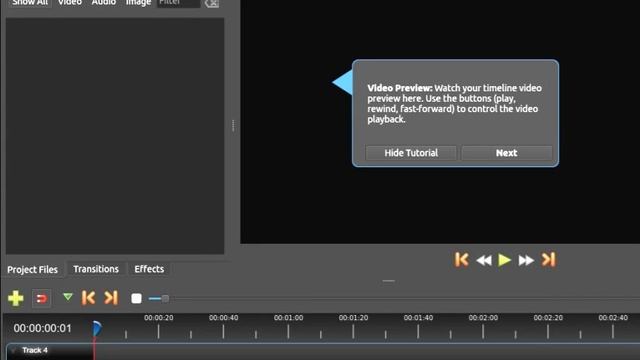
Task: Filter files by Show All
Action: 30,3
